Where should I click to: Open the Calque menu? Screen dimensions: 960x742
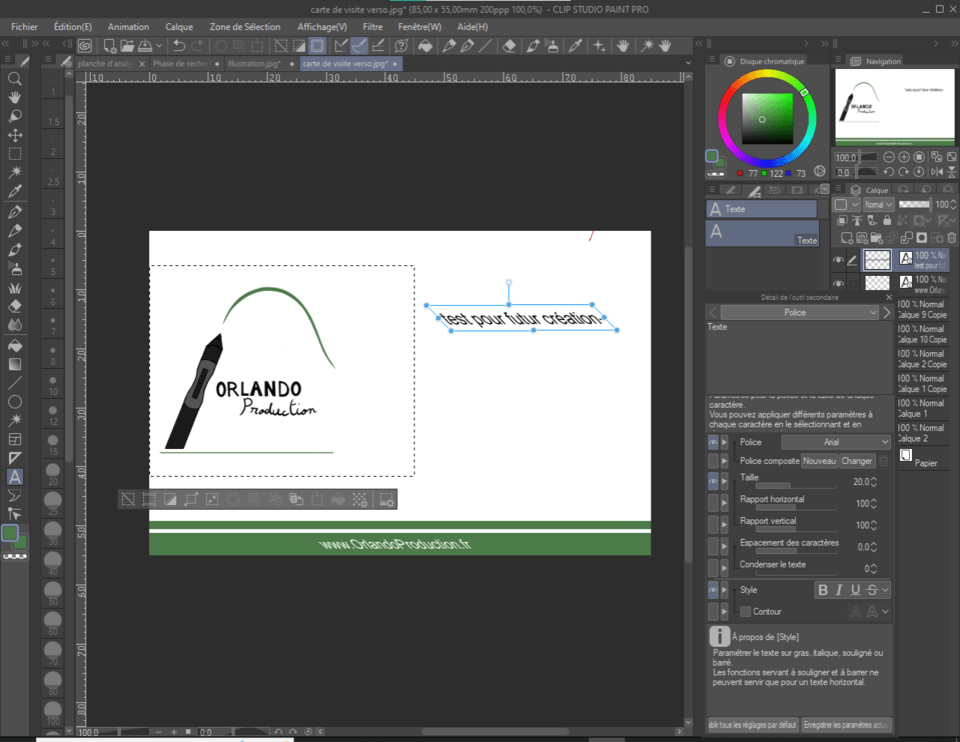point(179,27)
